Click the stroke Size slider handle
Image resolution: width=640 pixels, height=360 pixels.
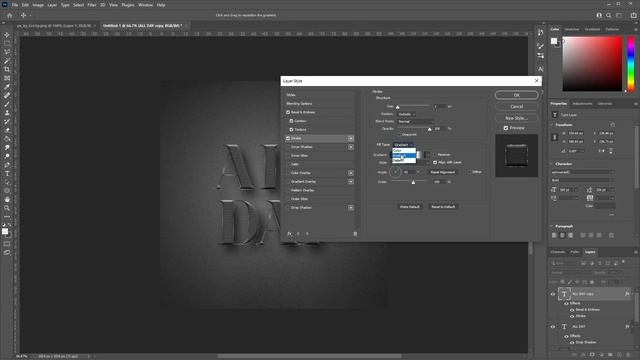[398, 107]
